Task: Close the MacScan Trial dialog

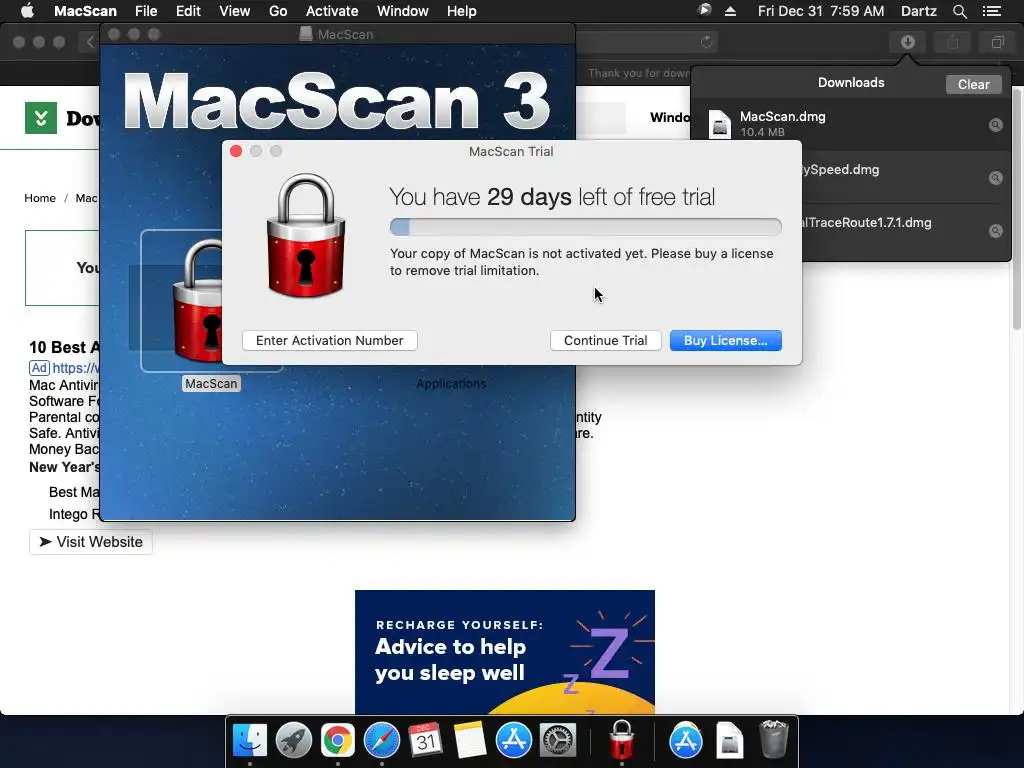Action: click(x=236, y=151)
